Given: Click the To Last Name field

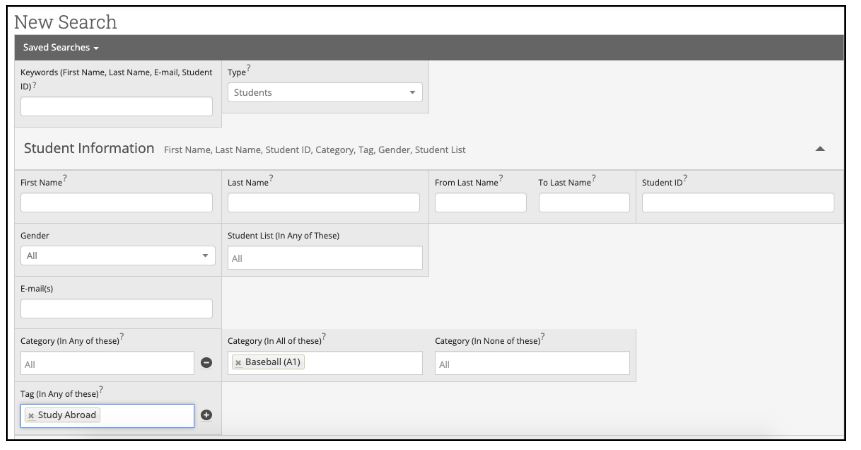Looking at the screenshot, I should [584, 202].
